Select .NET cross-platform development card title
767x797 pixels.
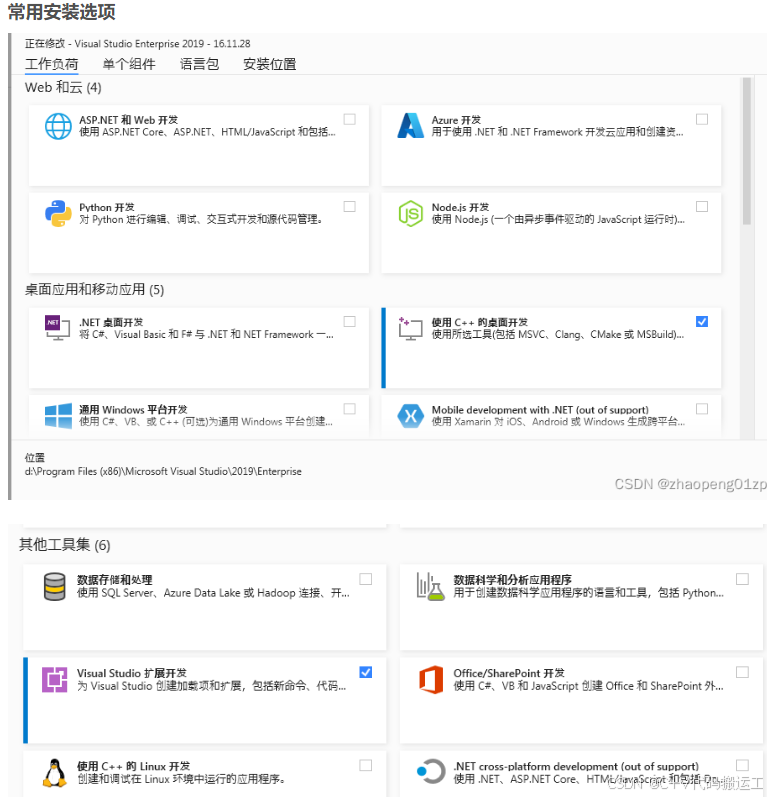[x=576, y=766]
